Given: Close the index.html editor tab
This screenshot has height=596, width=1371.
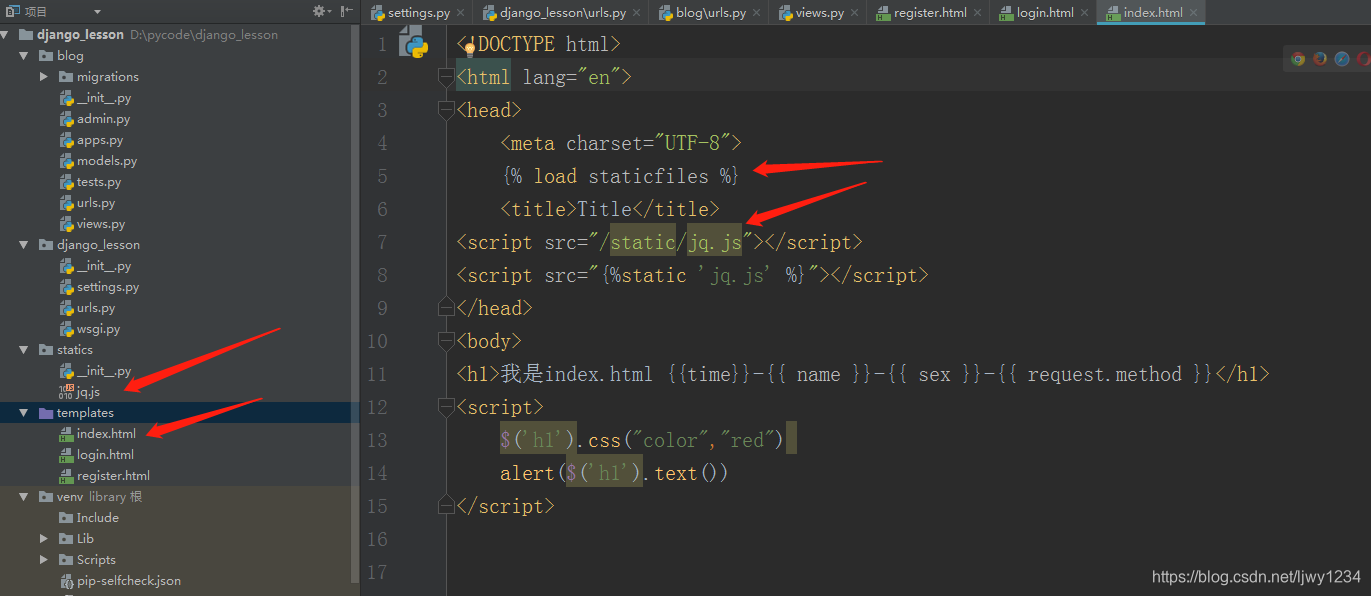Looking at the screenshot, I should [x=1193, y=13].
